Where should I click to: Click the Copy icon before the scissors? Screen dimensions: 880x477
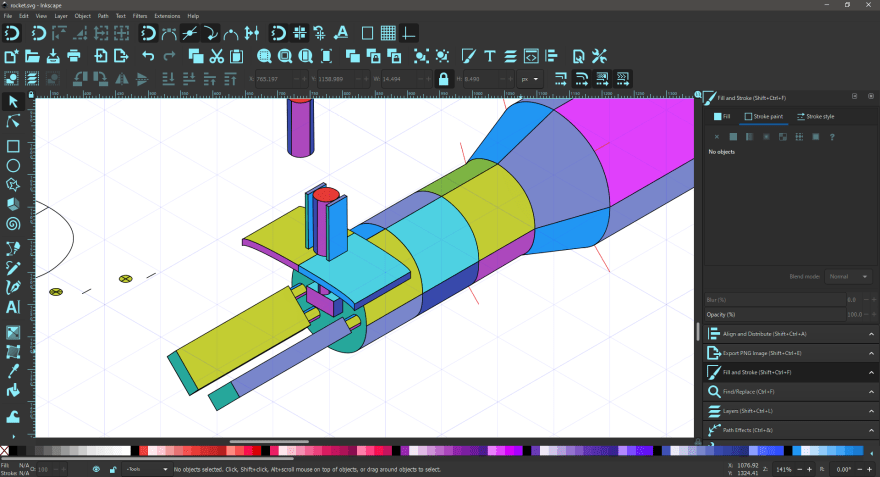(196, 56)
